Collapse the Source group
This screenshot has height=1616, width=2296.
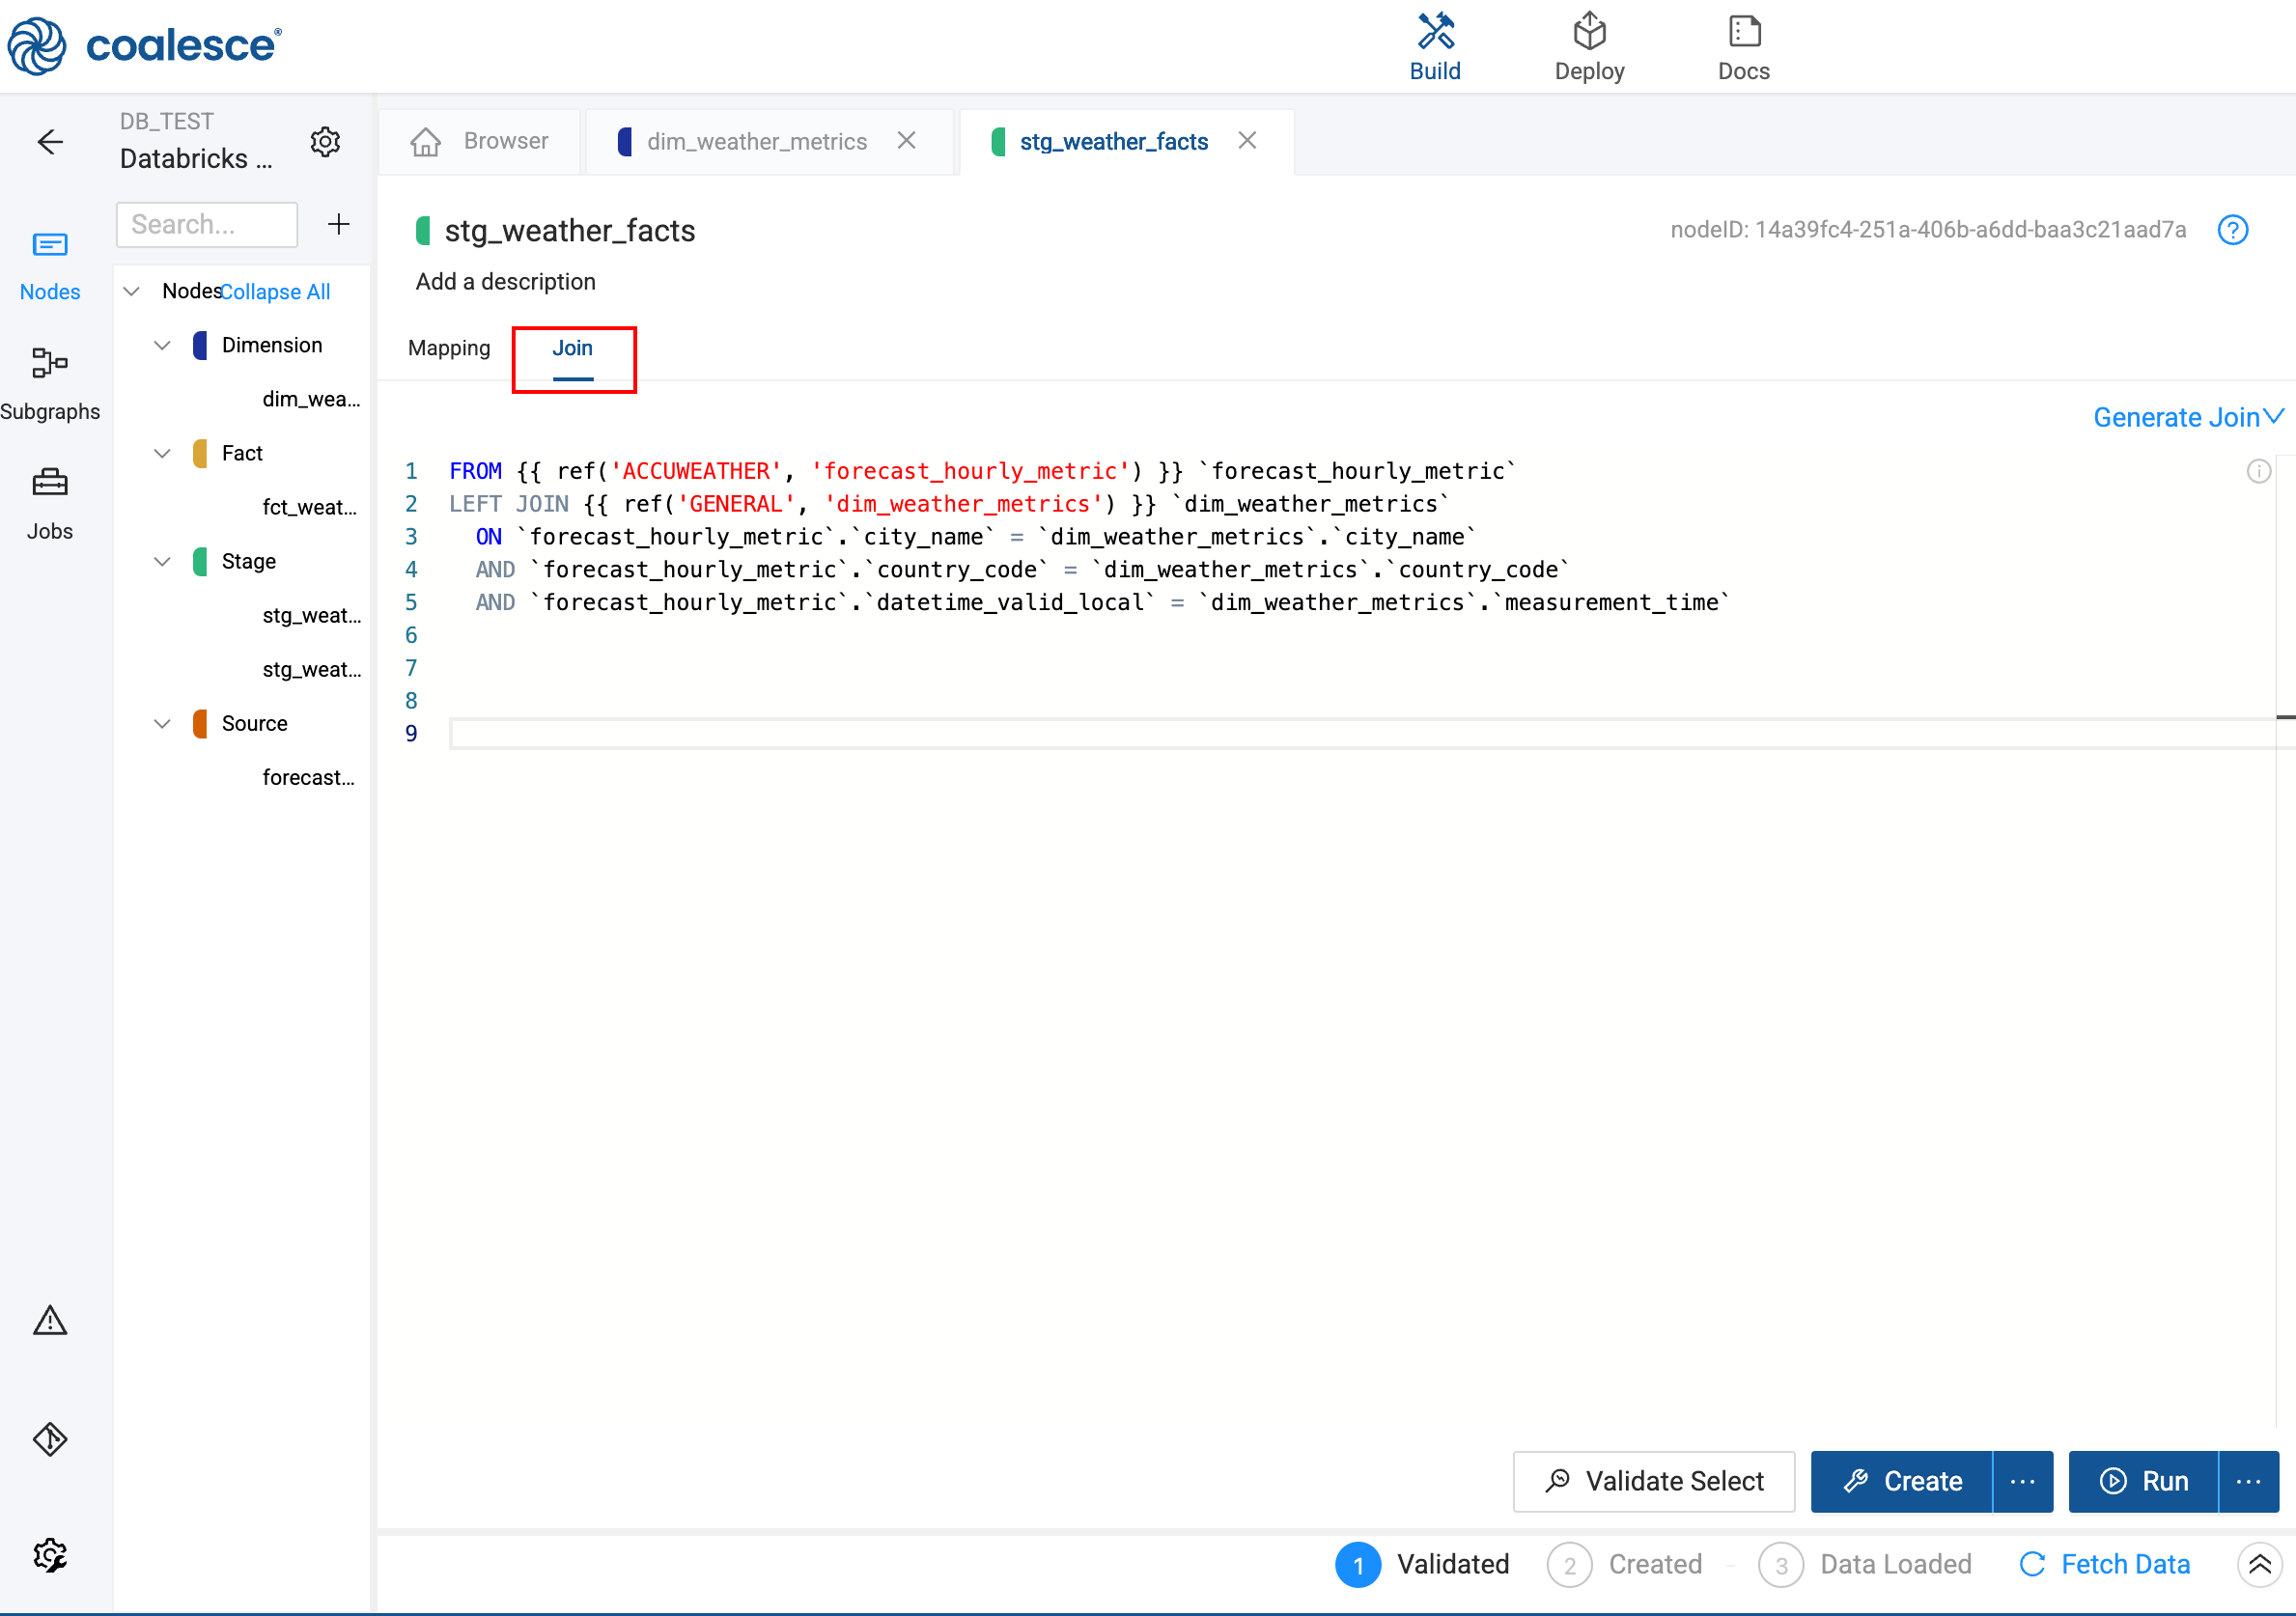click(x=162, y=723)
